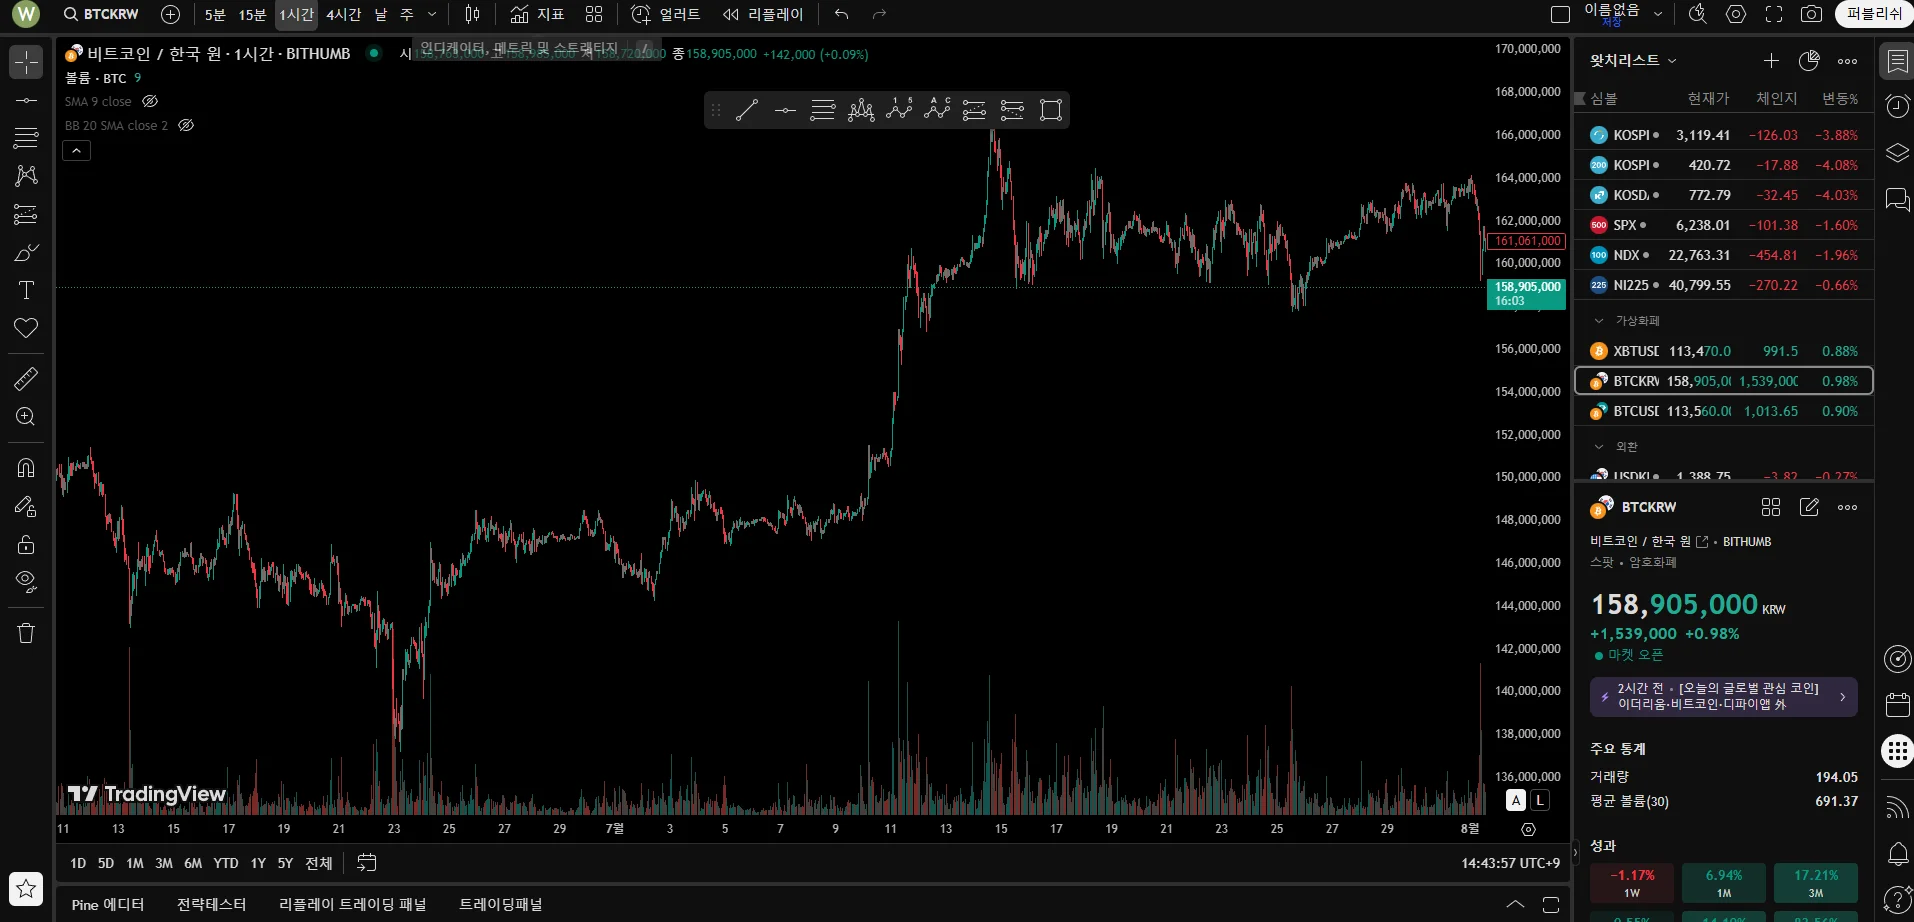The height and width of the screenshot is (922, 1914).
Task: Switch to the 4시간 timeframe
Action: pos(343,14)
